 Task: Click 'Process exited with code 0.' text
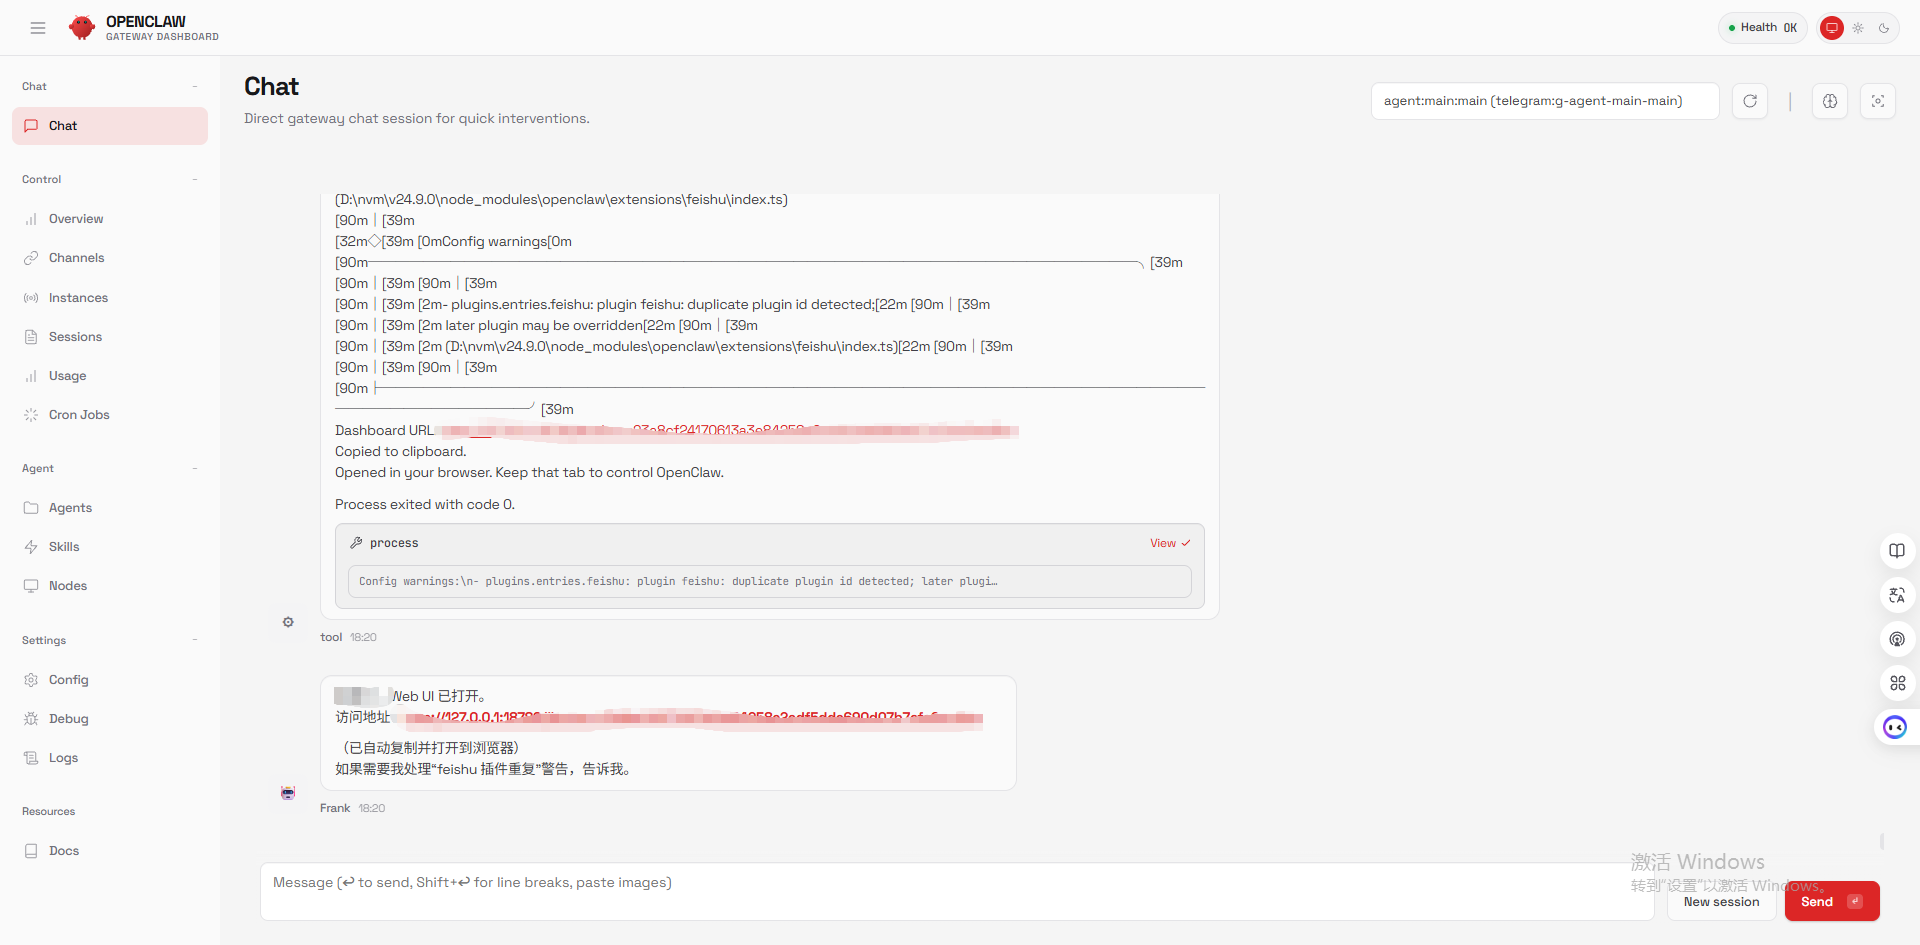click(x=425, y=505)
